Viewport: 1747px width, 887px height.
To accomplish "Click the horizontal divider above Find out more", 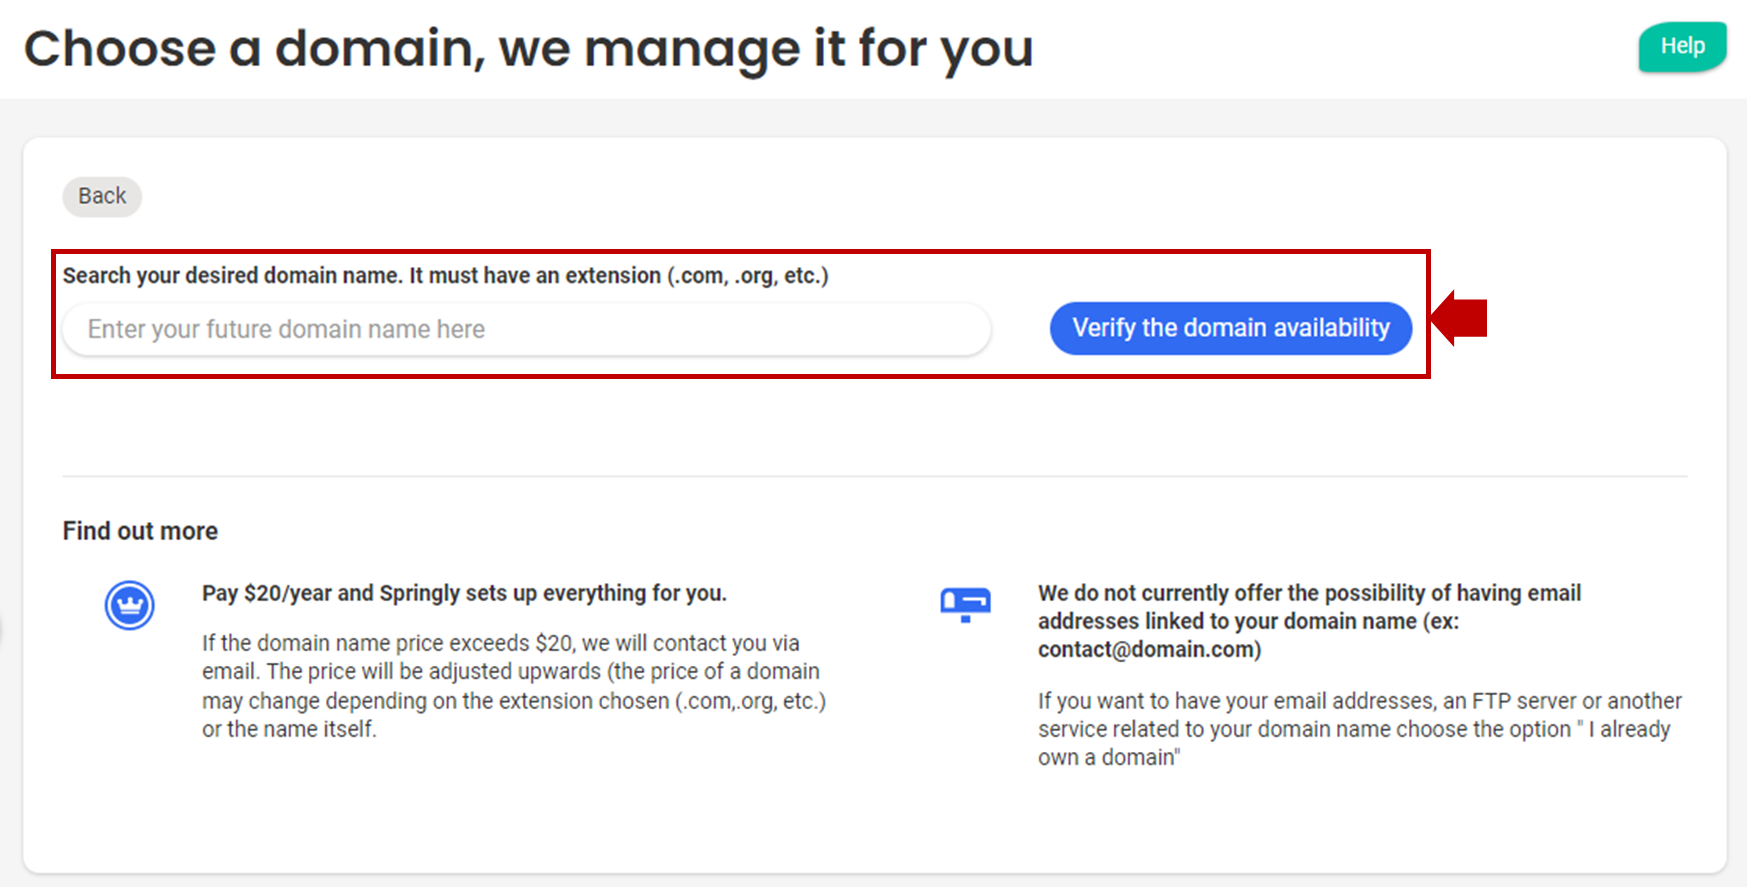I will [x=874, y=476].
